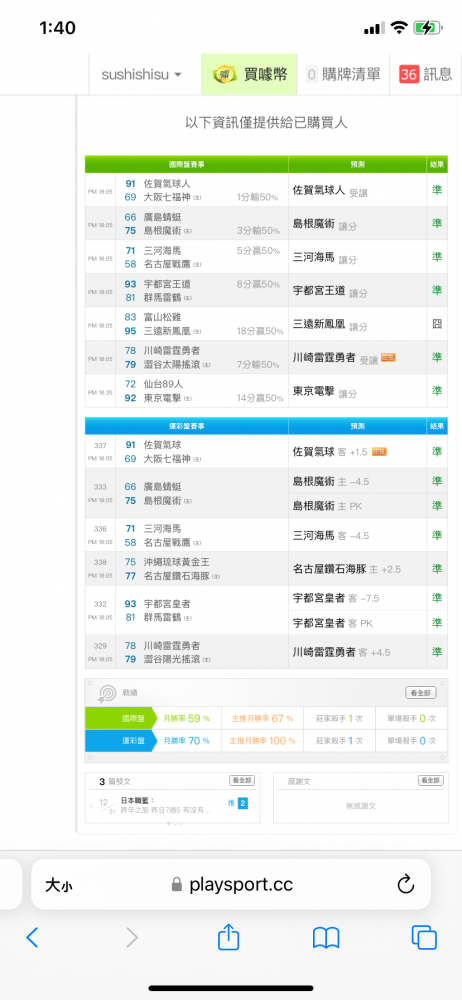The width and height of the screenshot is (462, 1000).
Task: Tap the 14分贏50% handicap text
Action: point(260,398)
